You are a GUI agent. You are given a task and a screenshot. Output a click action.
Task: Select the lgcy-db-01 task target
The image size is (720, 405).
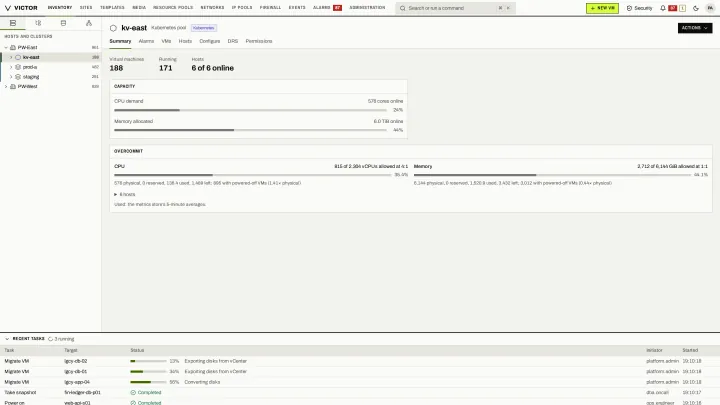point(76,371)
